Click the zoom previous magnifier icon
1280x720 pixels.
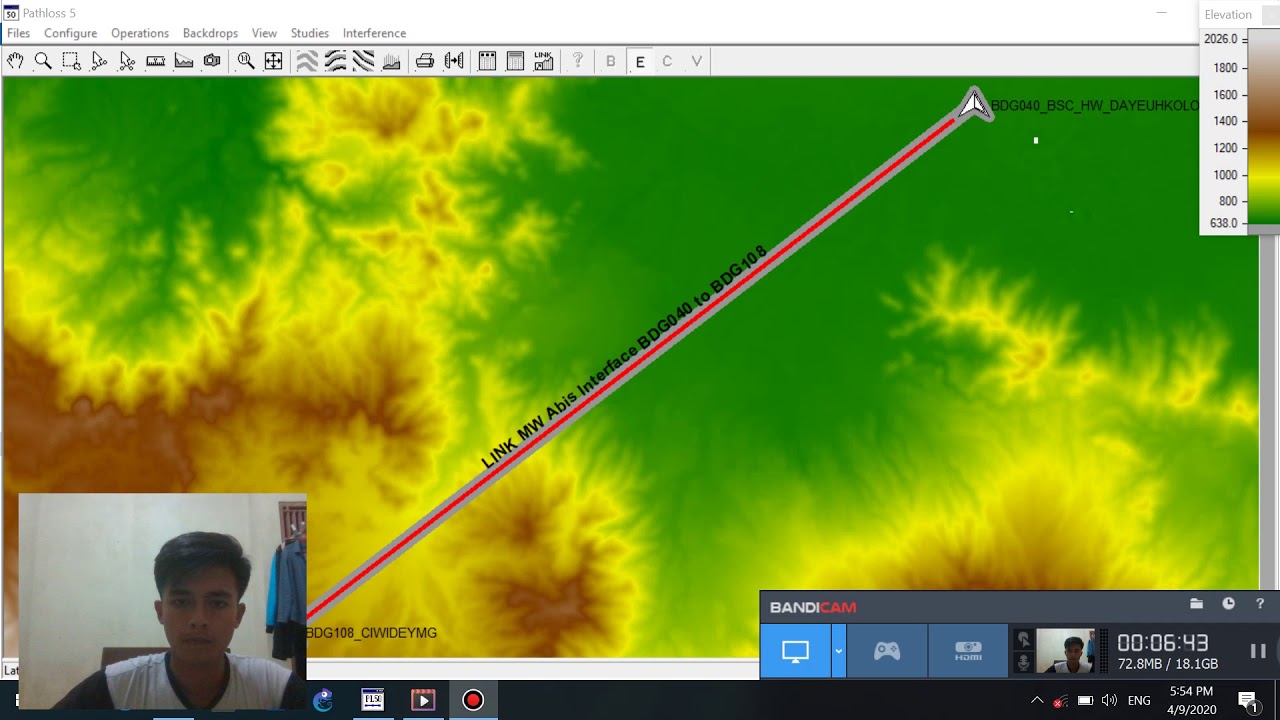245,61
